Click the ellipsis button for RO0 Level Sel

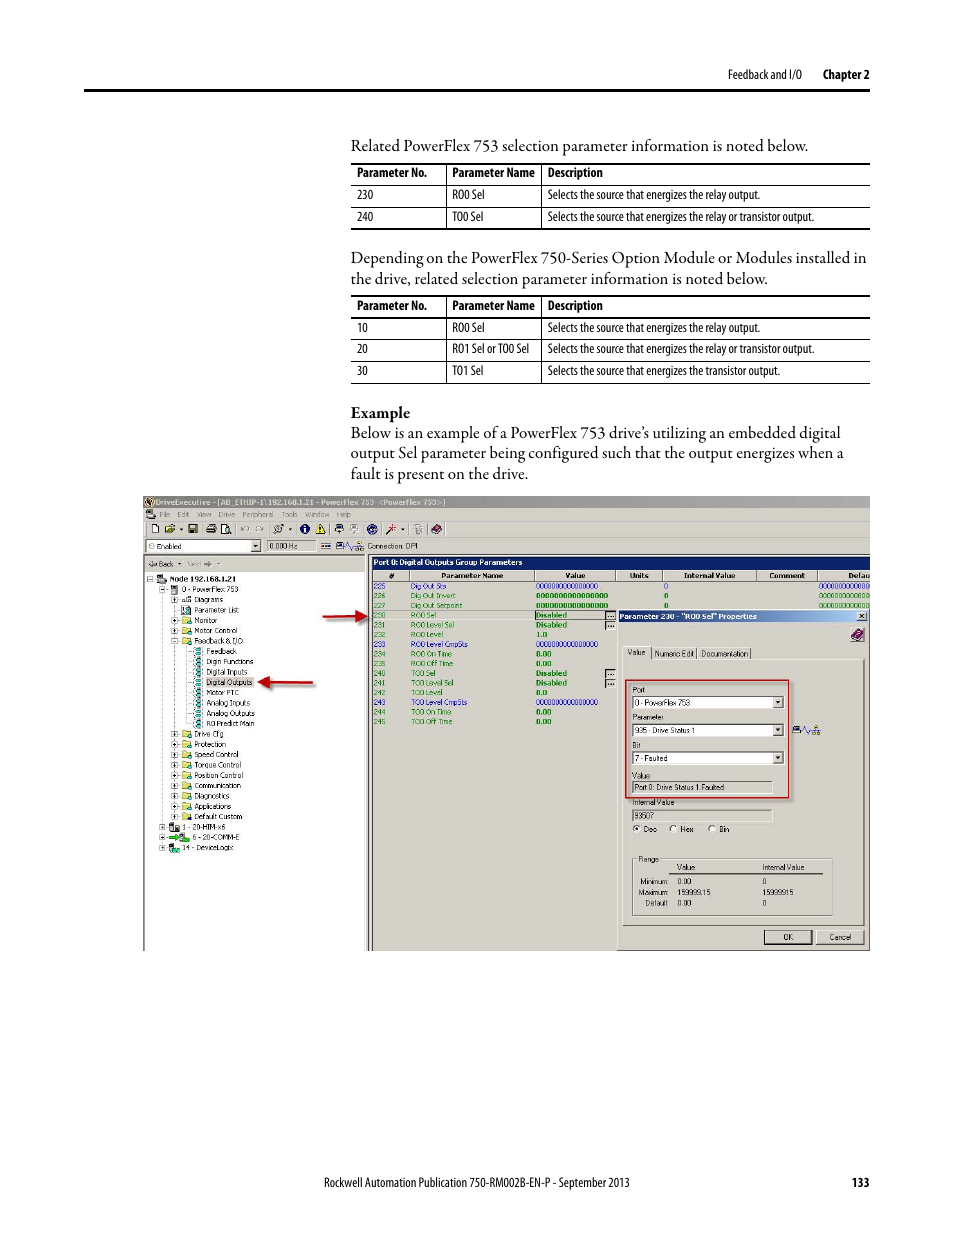(610, 625)
